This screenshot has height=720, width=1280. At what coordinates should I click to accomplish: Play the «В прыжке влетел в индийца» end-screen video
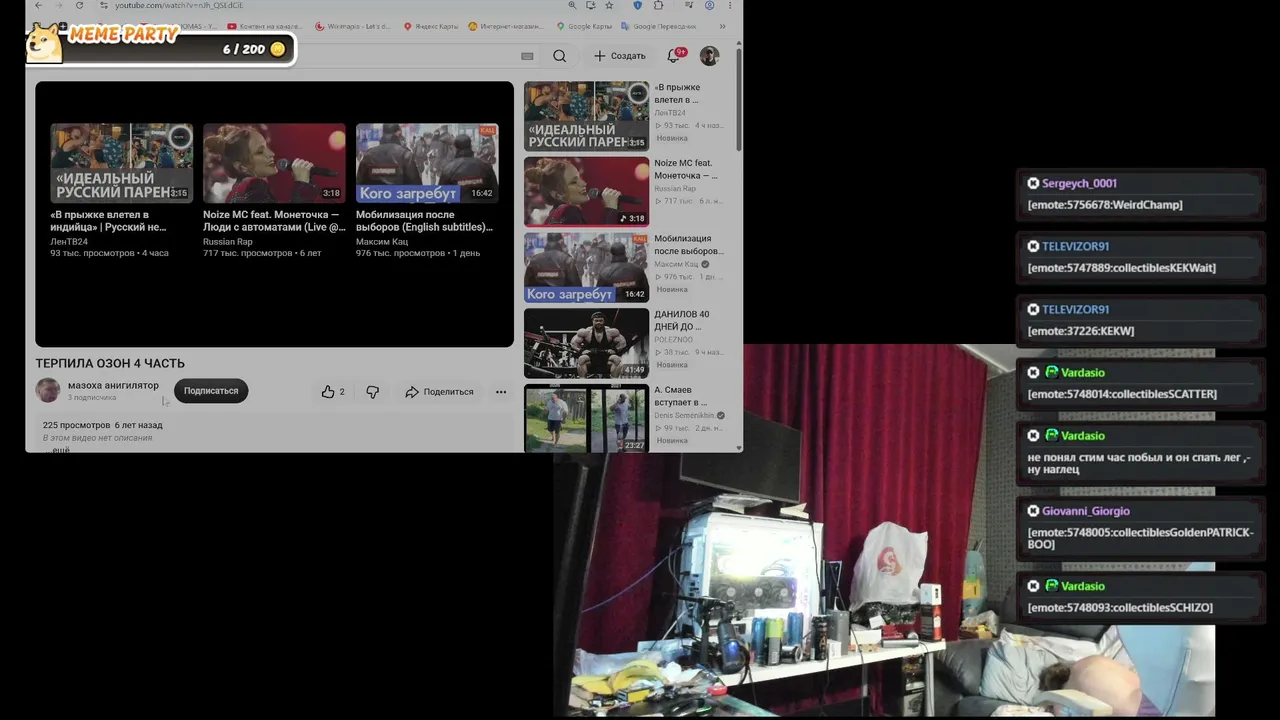(122, 163)
